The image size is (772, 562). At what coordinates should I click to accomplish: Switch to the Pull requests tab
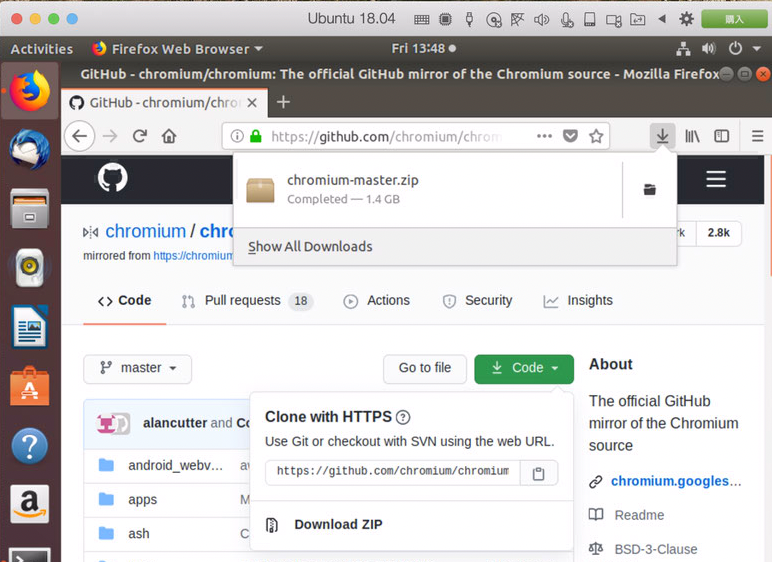click(x=246, y=301)
